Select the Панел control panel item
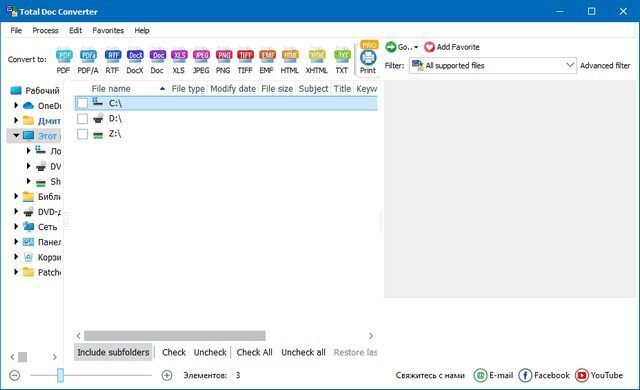 [x=49, y=242]
